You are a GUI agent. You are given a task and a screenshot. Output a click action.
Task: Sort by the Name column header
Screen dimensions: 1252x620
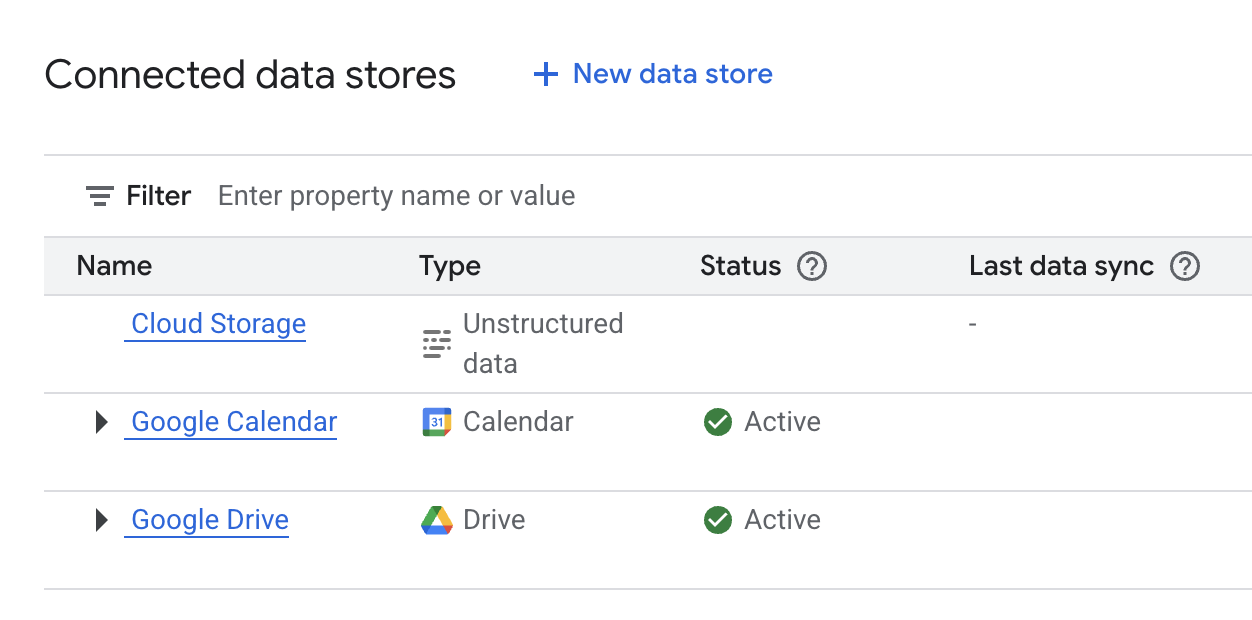click(x=113, y=266)
